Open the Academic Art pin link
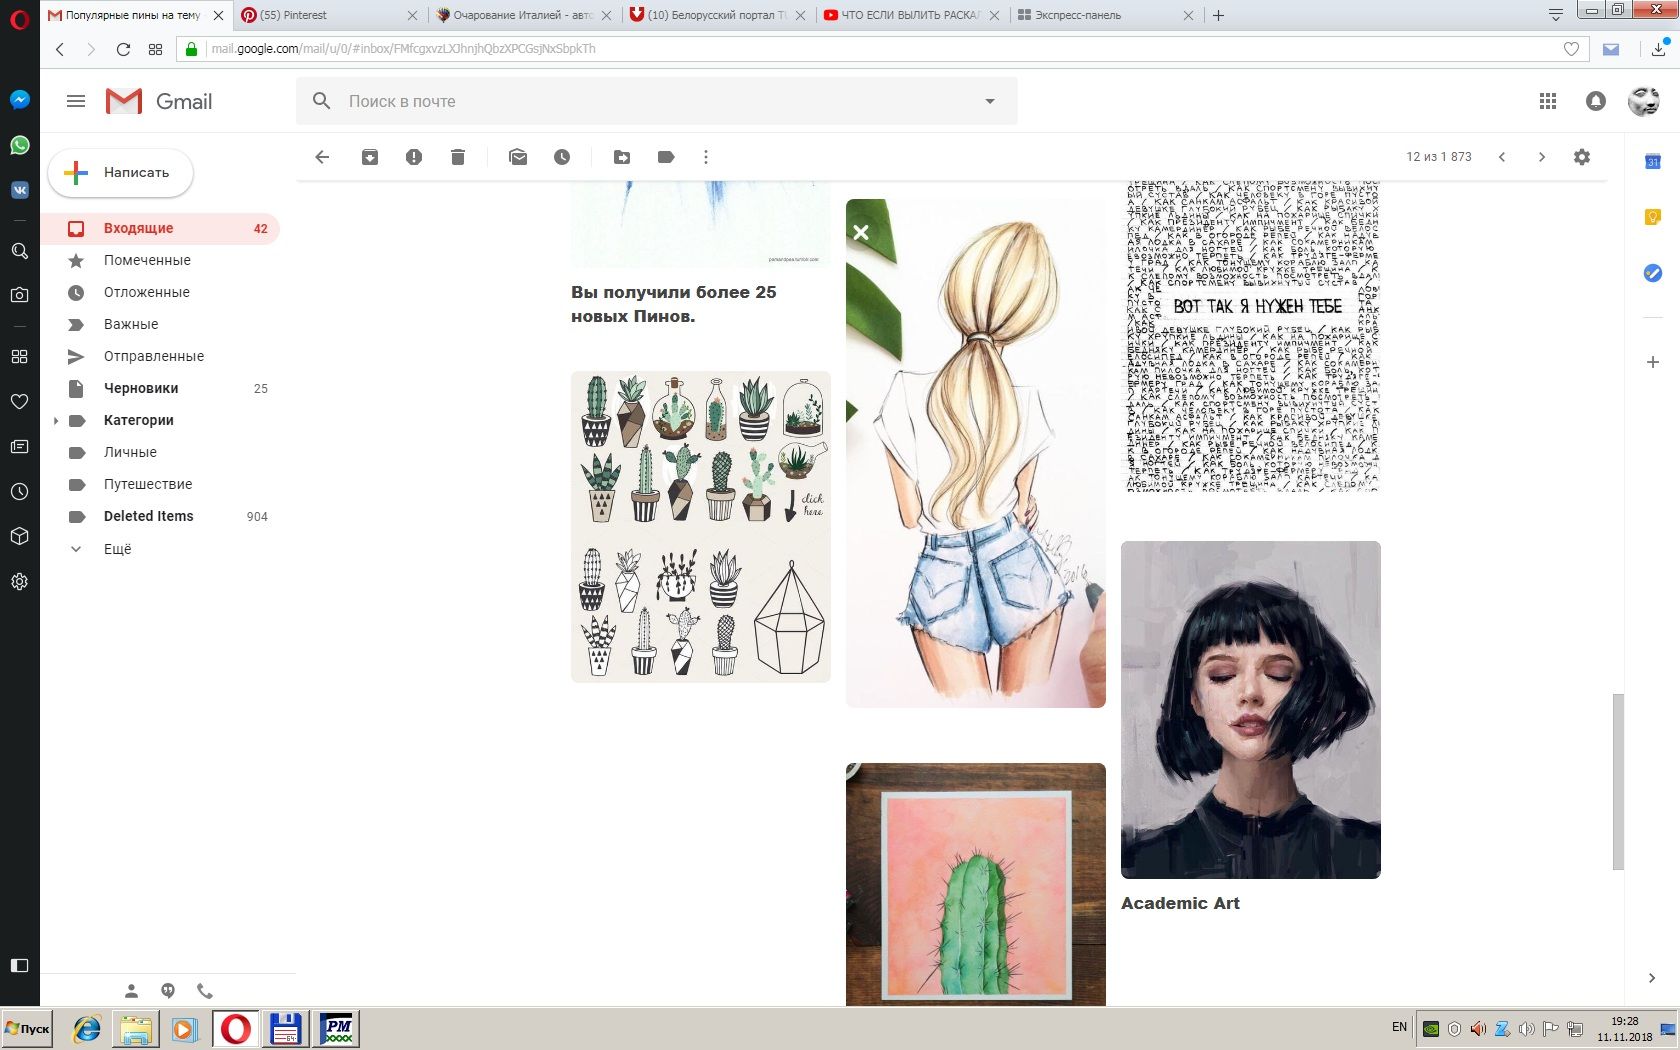 pyautogui.click(x=1180, y=903)
